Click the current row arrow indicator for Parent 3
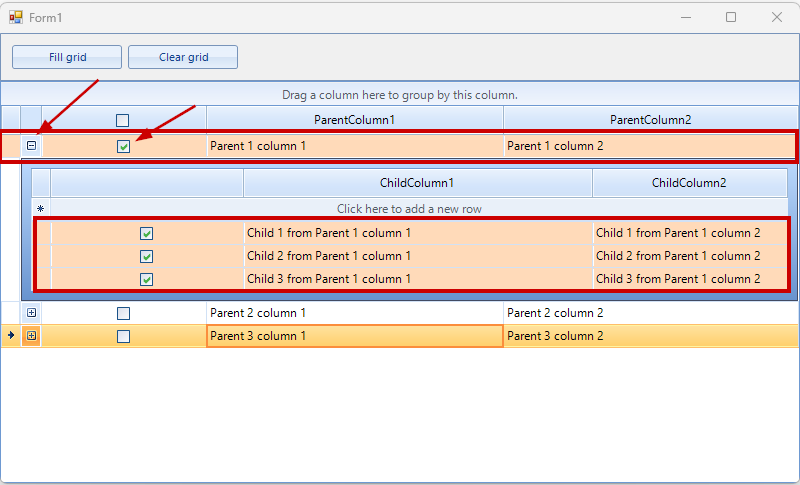This screenshot has height=485, width=800. [10, 335]
